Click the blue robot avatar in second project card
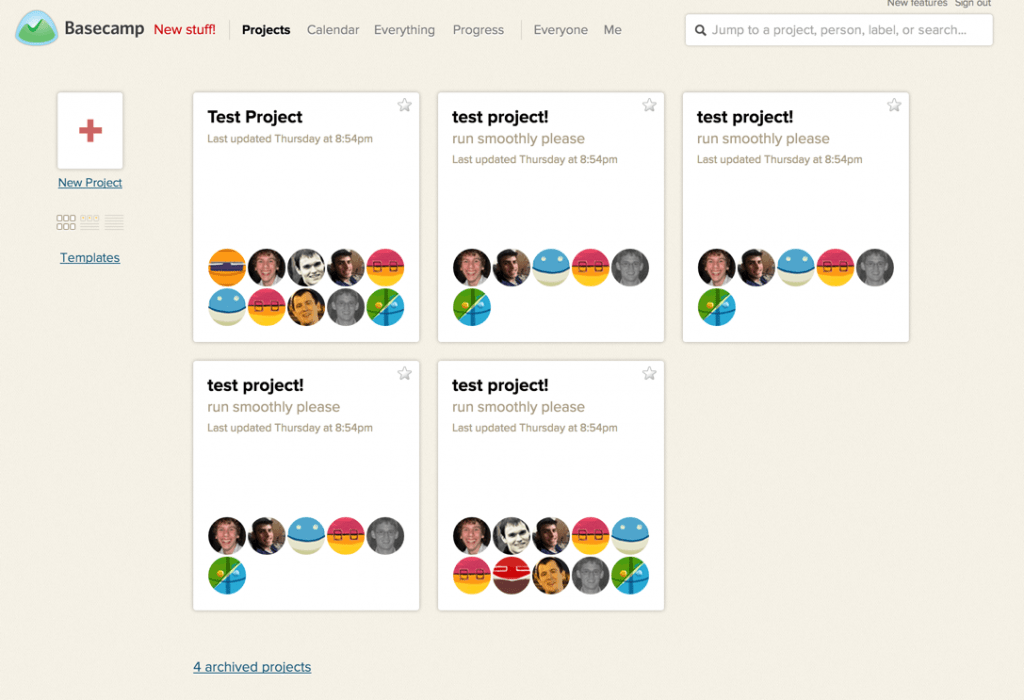Viewport: 1024px width, 700px height. [x=551, y=267]
